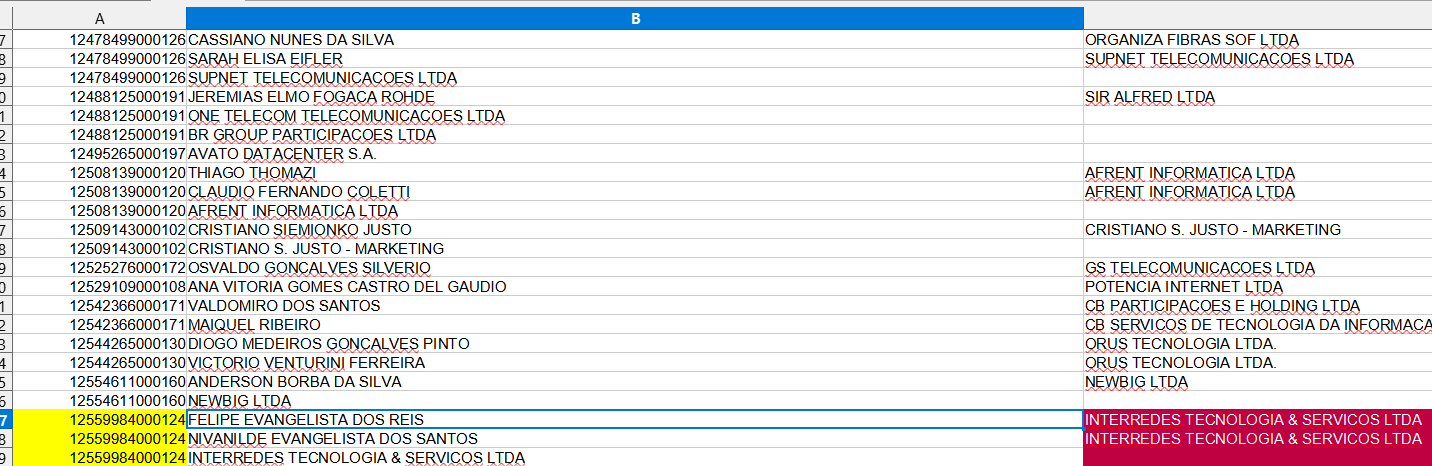Viewport: 1432px width, 466px height.
Task: Click cell CLAUDIO FERNANDO COLETTI
Action: coord(635,192)
